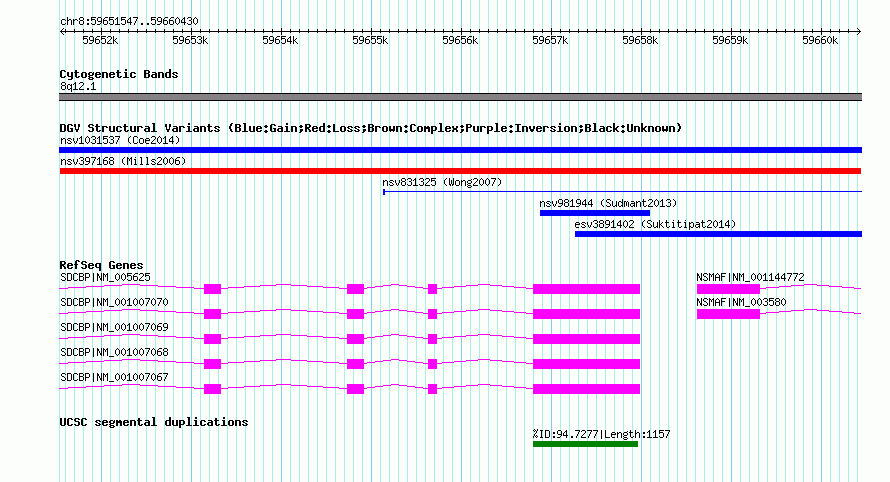Click the 59658k ruler label
Image resolution: width=890 pixels, height=482 pixels.
coord(640,40)
